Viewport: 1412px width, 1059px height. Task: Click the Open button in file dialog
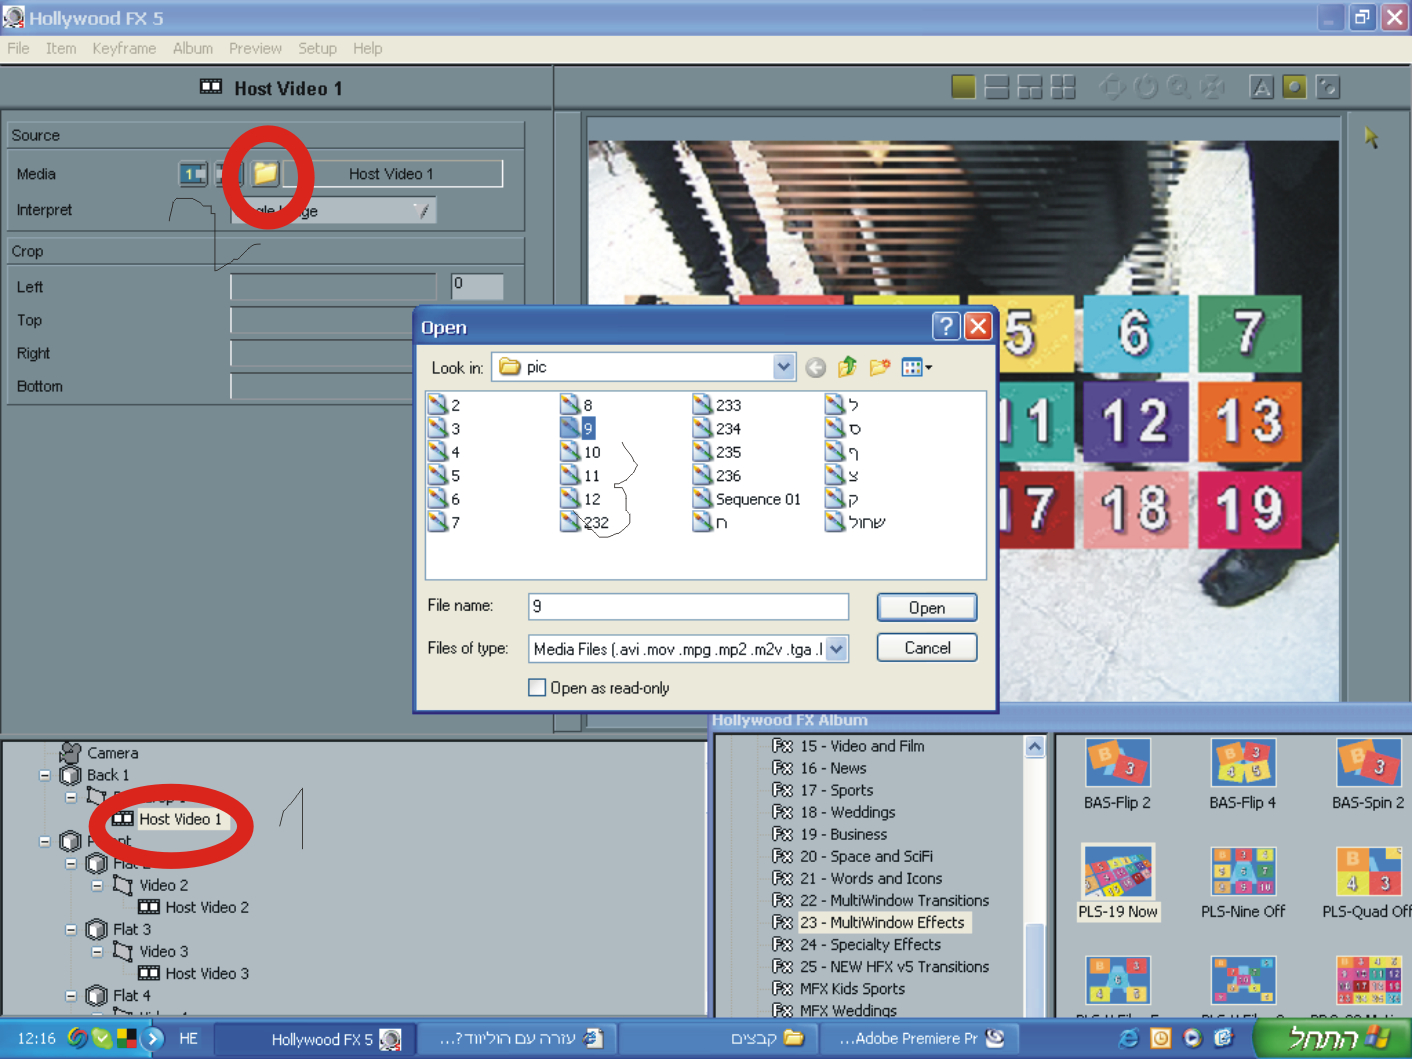927,608
